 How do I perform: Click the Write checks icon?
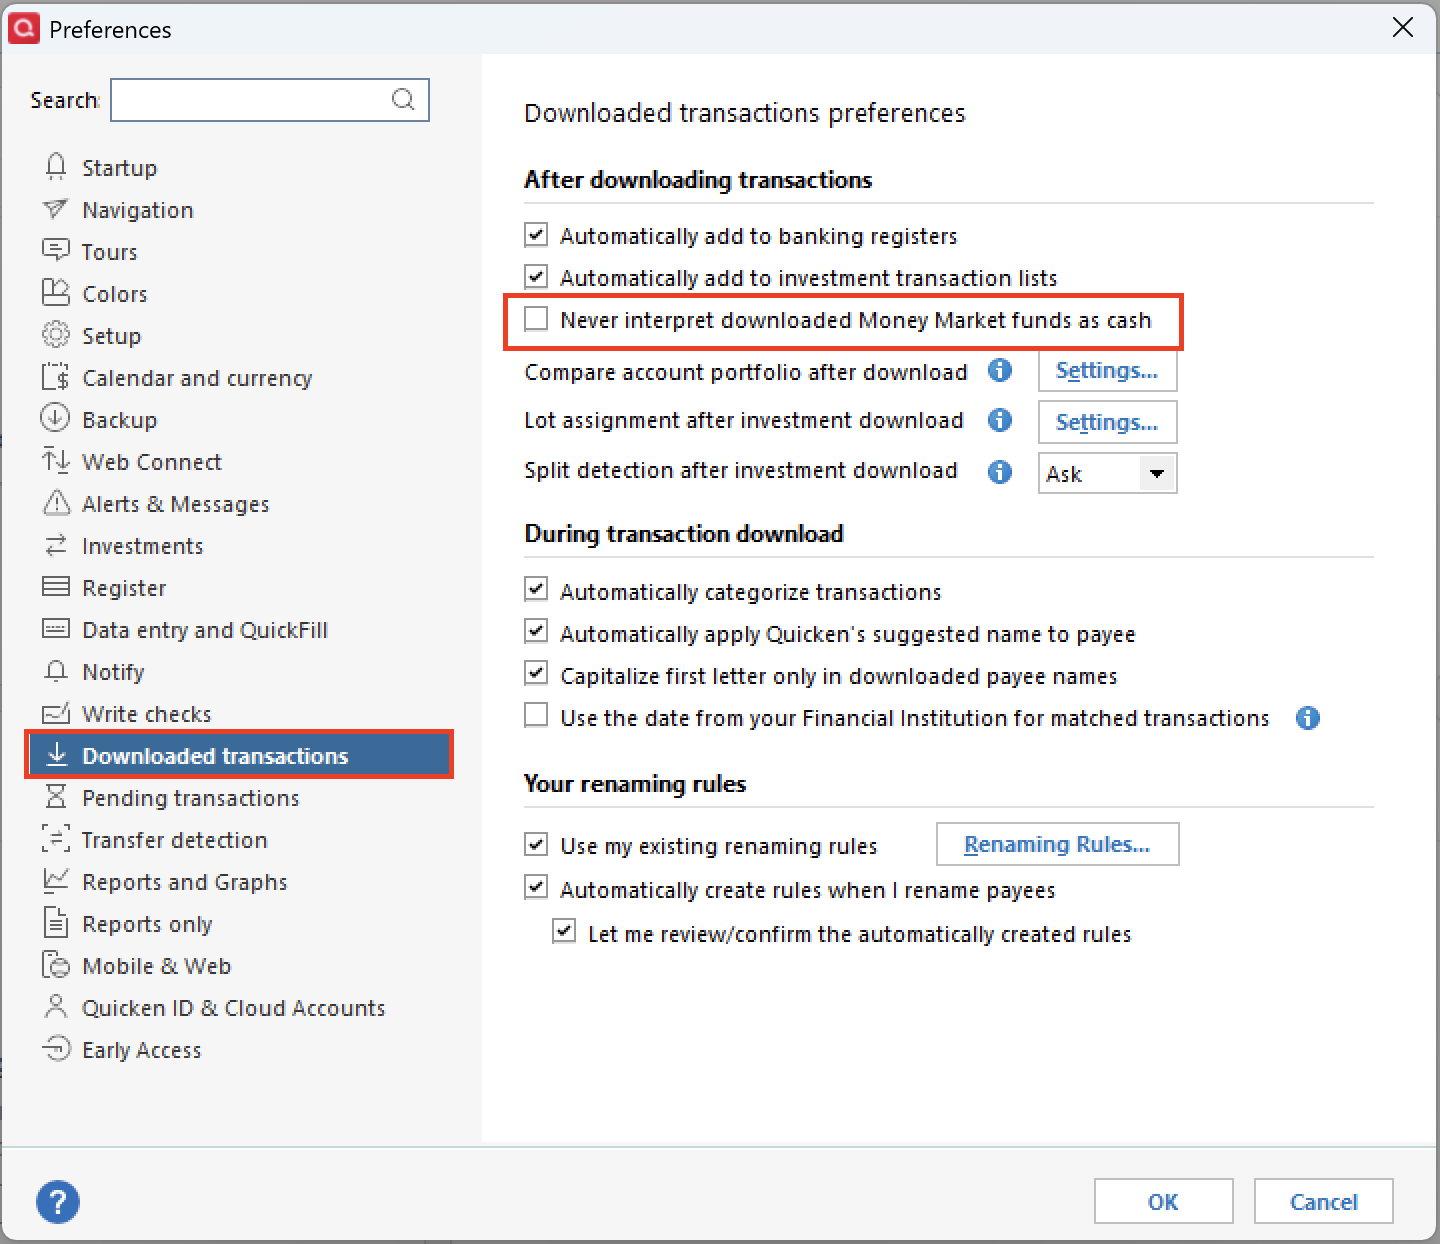(x=56, y=713)
